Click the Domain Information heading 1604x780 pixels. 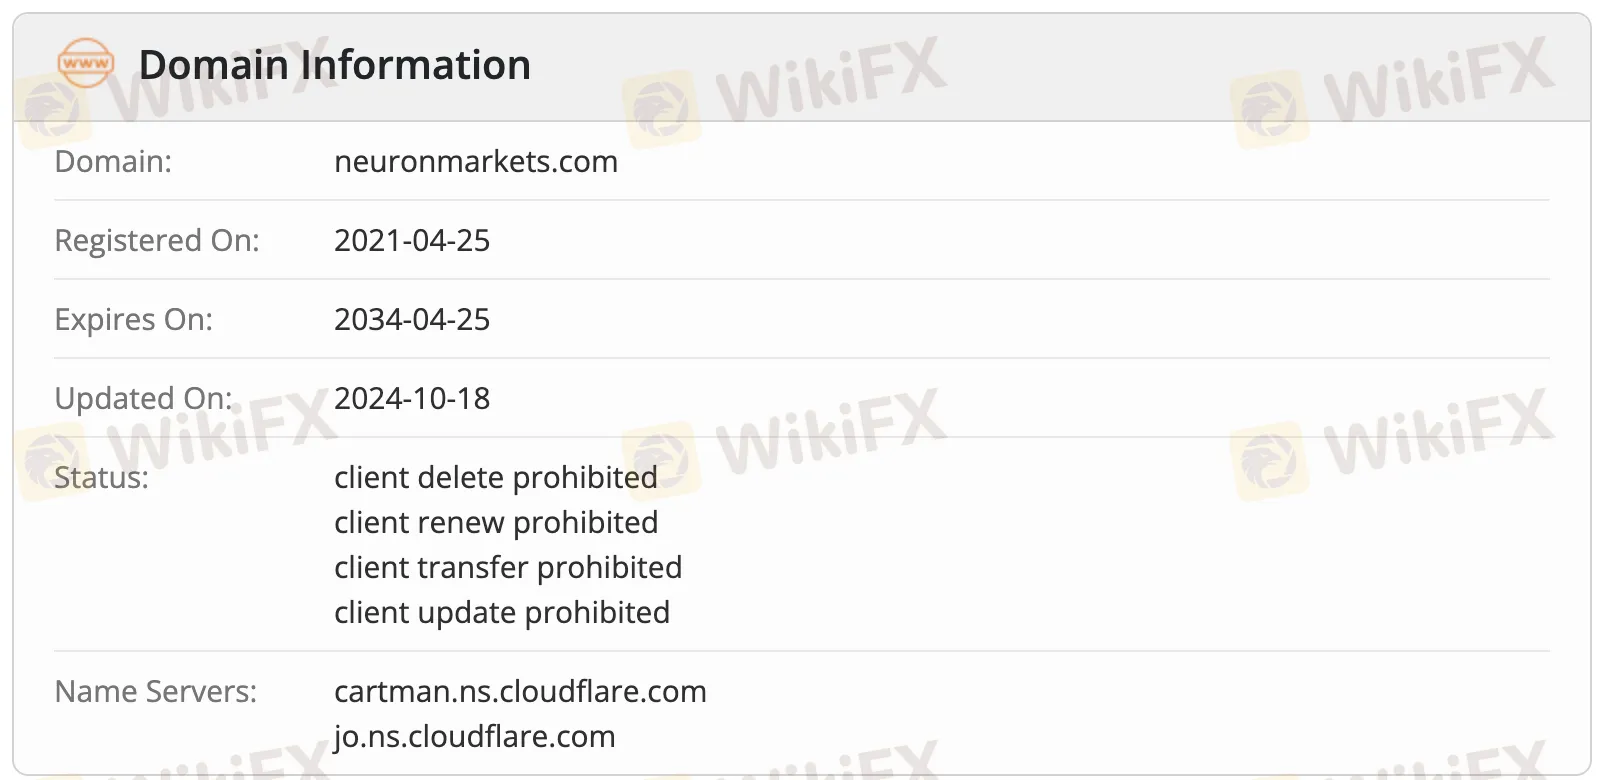[334, 65]
